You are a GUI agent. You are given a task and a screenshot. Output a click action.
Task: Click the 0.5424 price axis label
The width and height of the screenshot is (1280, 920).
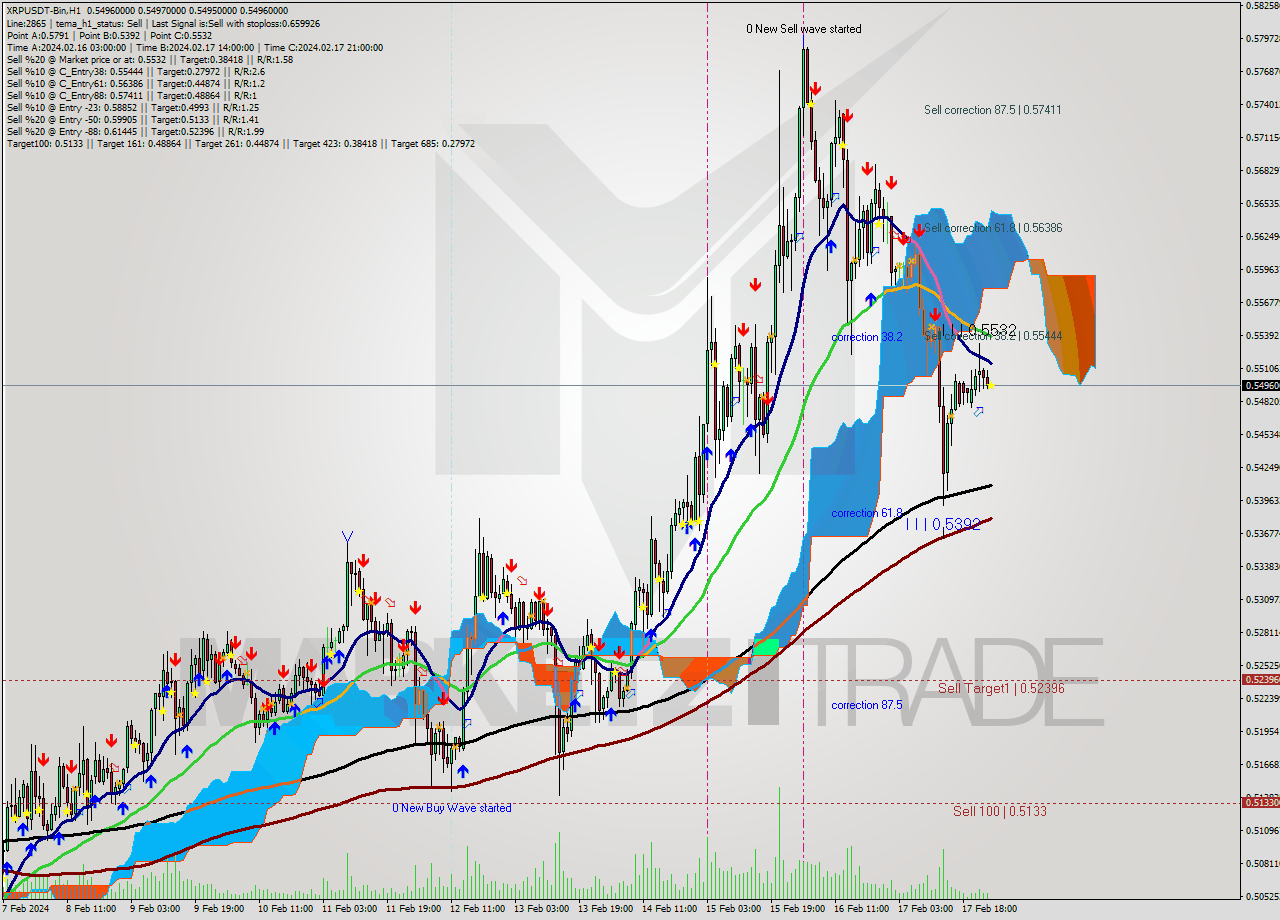pos(1261,467)
